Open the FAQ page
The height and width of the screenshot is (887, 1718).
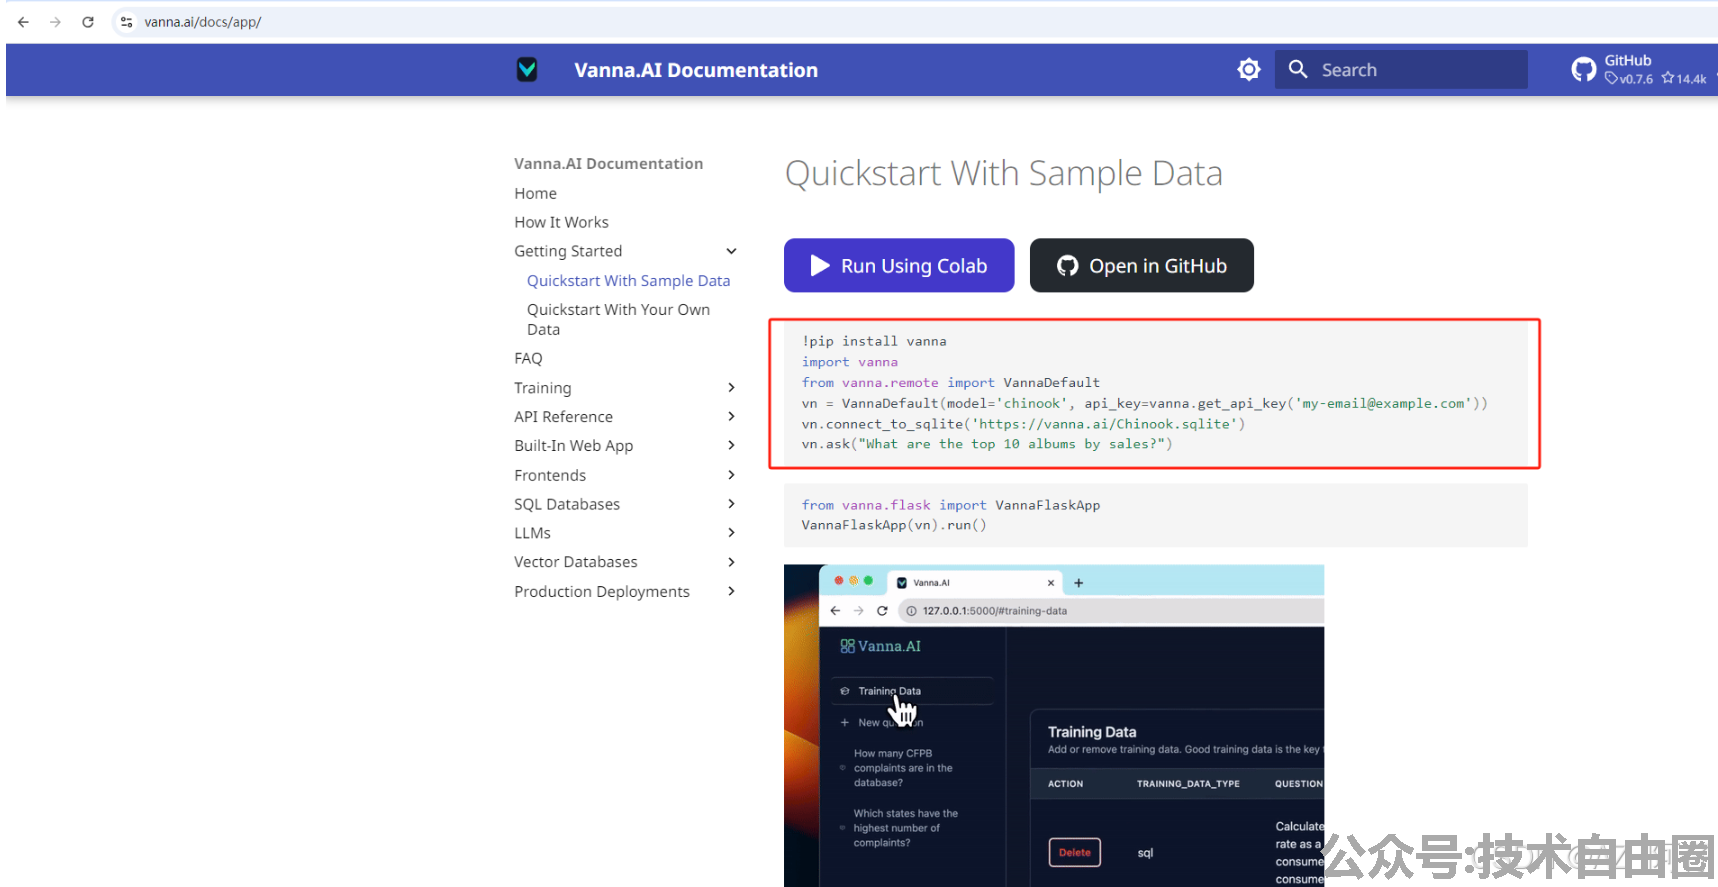click(x=528, y=358)
